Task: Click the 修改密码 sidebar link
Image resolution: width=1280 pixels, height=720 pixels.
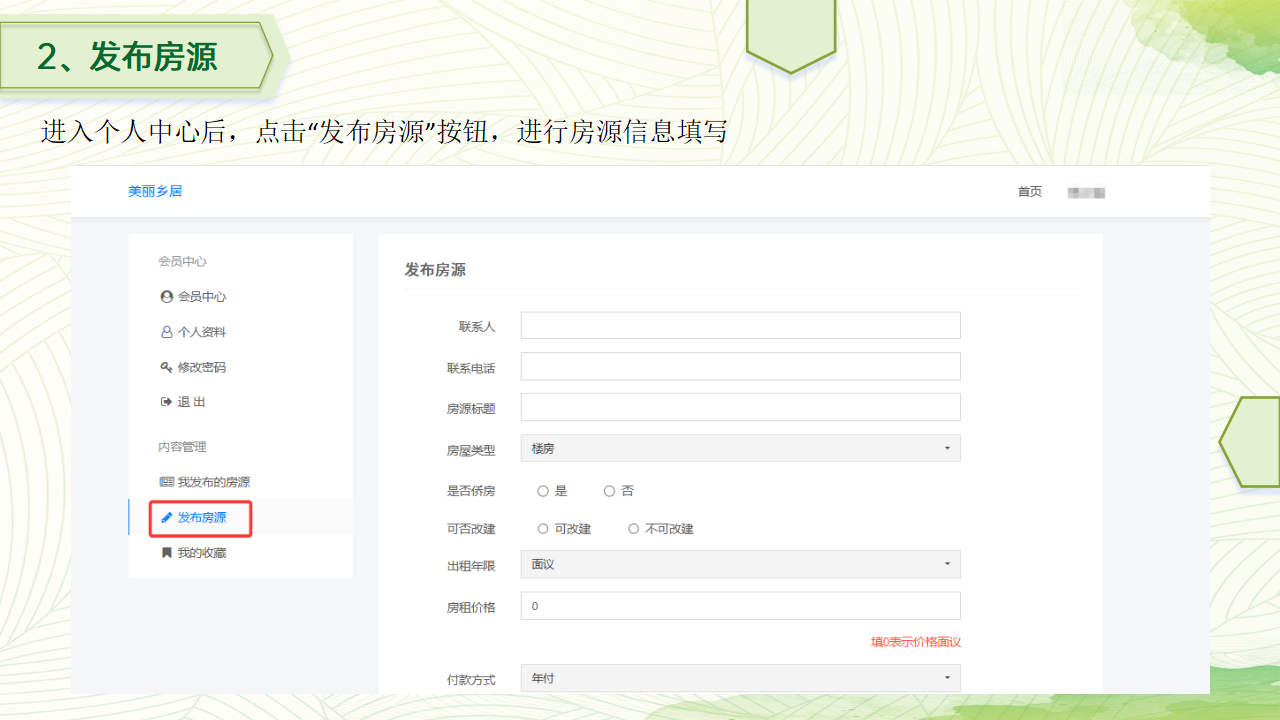Action: [202, 367]
